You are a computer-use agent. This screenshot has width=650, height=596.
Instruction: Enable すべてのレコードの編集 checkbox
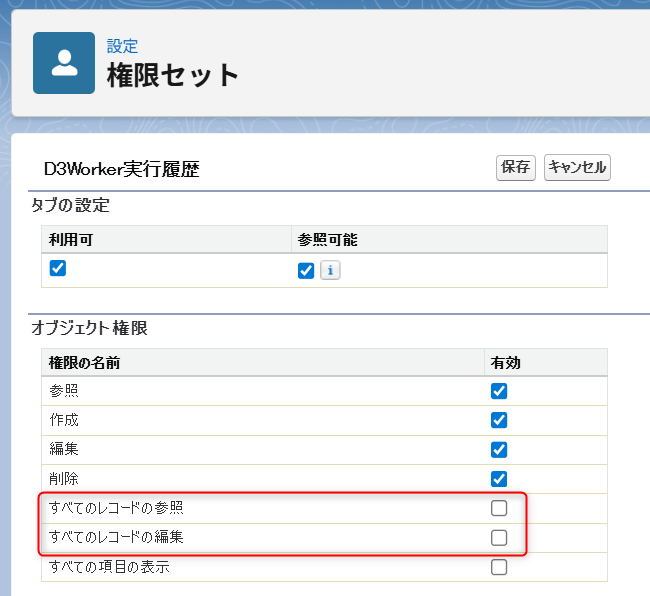pyautogui.click(x=499, y=538)
